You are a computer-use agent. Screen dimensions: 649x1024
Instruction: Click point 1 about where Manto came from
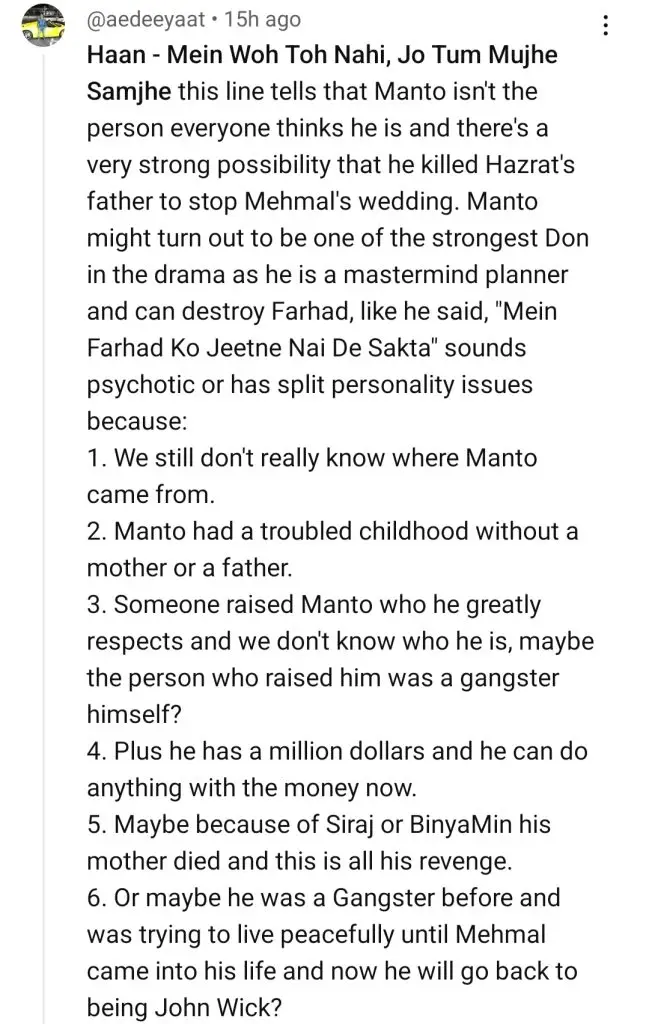[x=313, y=458]
